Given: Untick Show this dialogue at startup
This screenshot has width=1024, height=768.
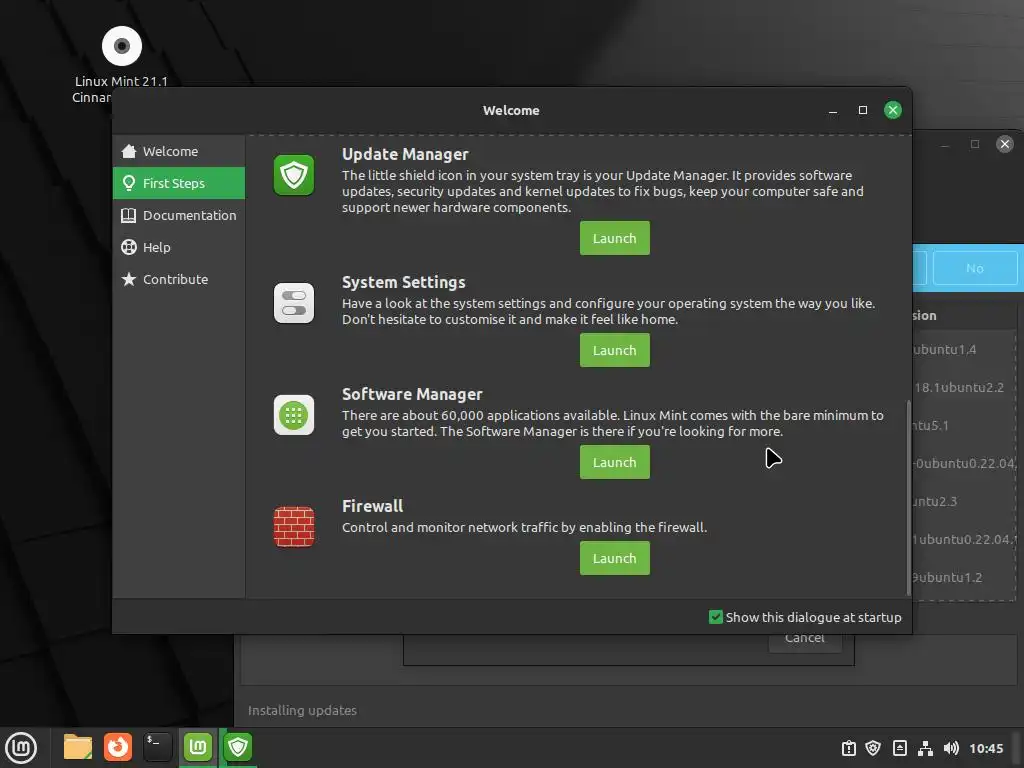Looking at the screenshot, I should [716, 617].
